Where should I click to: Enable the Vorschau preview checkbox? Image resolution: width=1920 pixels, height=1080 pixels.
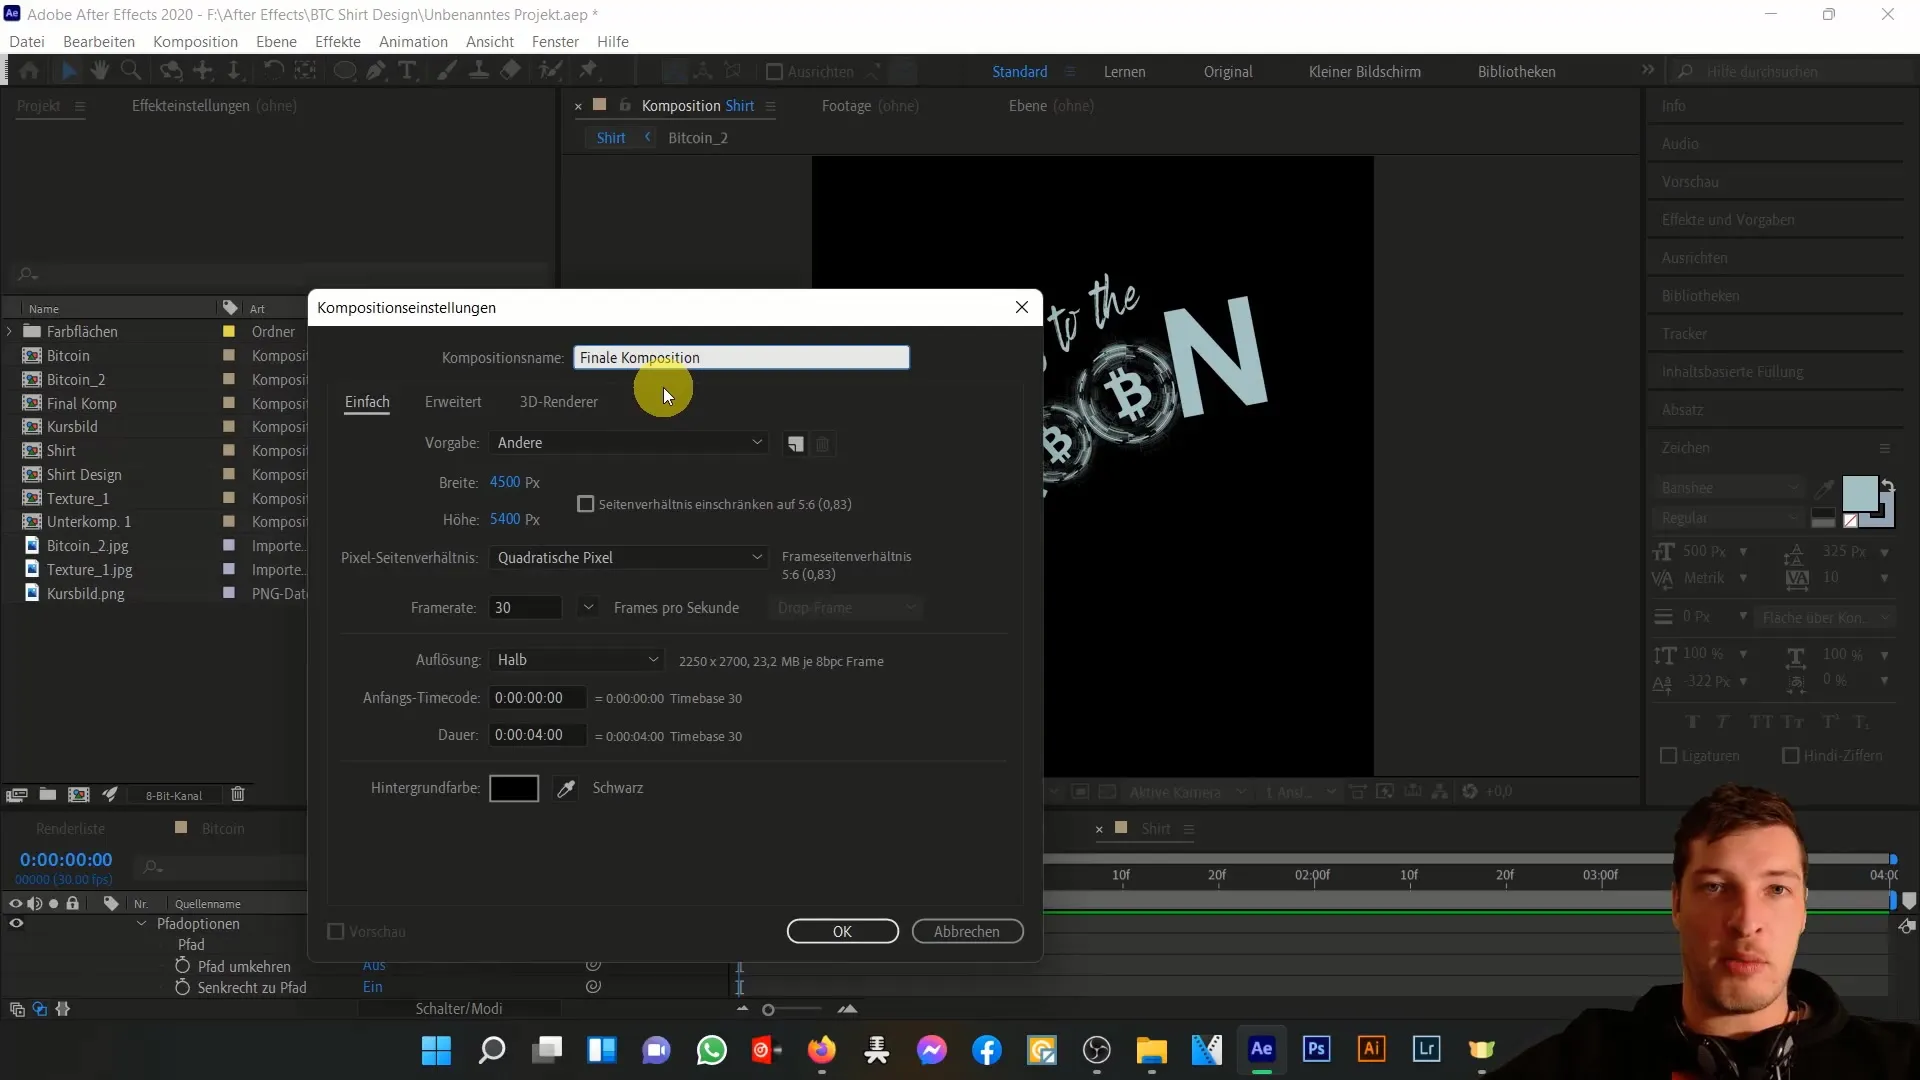[x=335, y=931]
